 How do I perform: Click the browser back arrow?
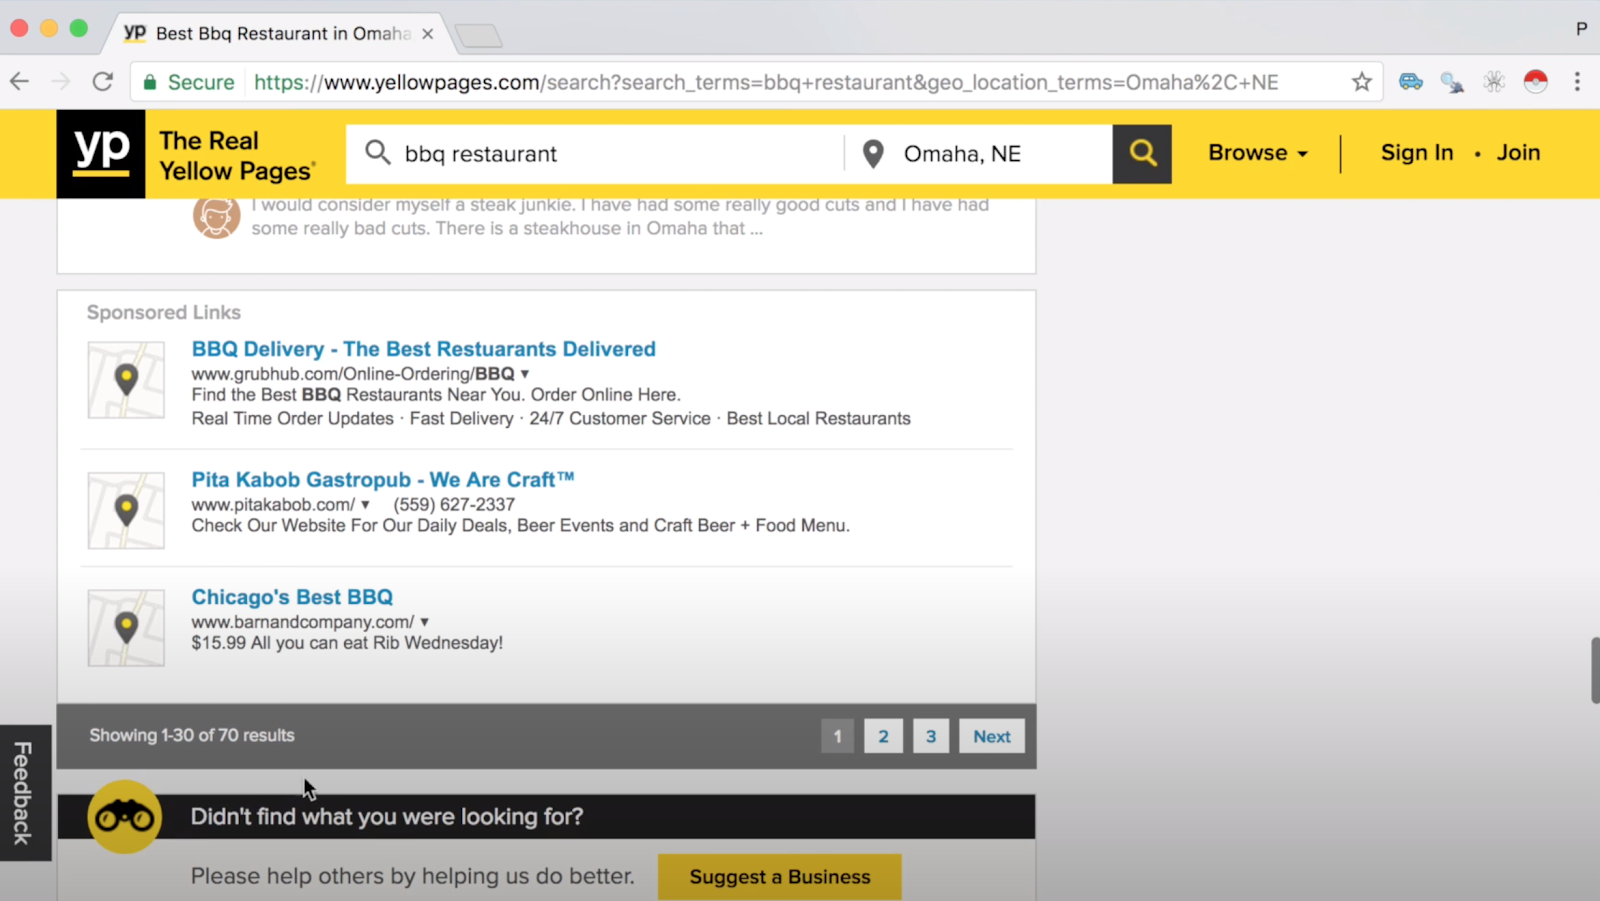click(x=19, y=82)
